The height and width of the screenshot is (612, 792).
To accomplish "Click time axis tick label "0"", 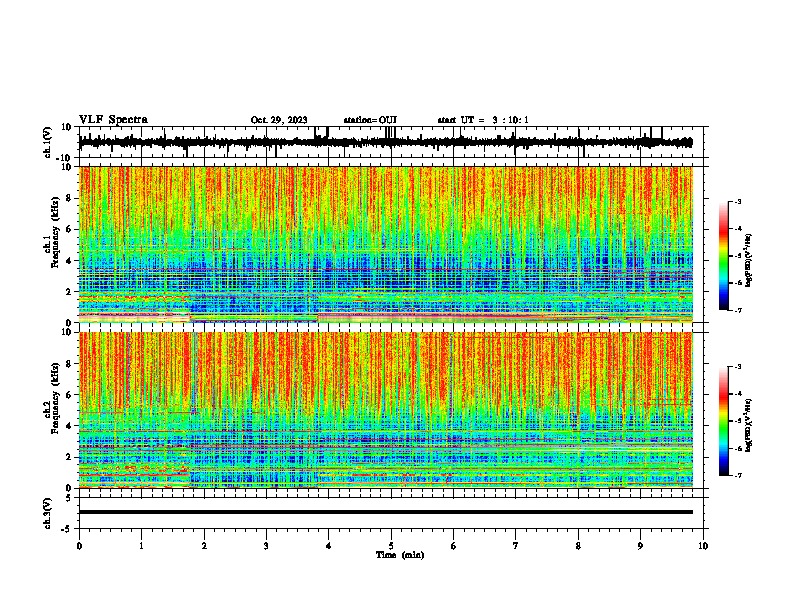I will 79,546.
